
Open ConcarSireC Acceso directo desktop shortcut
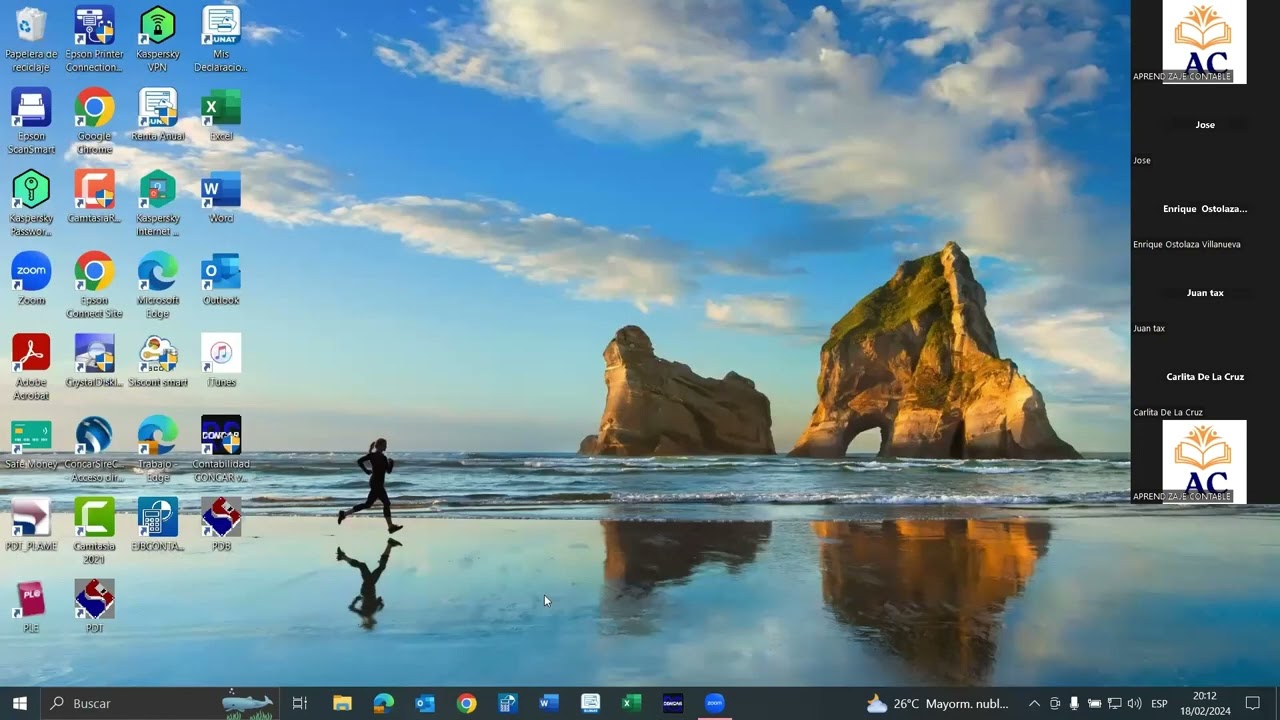click(x=94, y=449)
